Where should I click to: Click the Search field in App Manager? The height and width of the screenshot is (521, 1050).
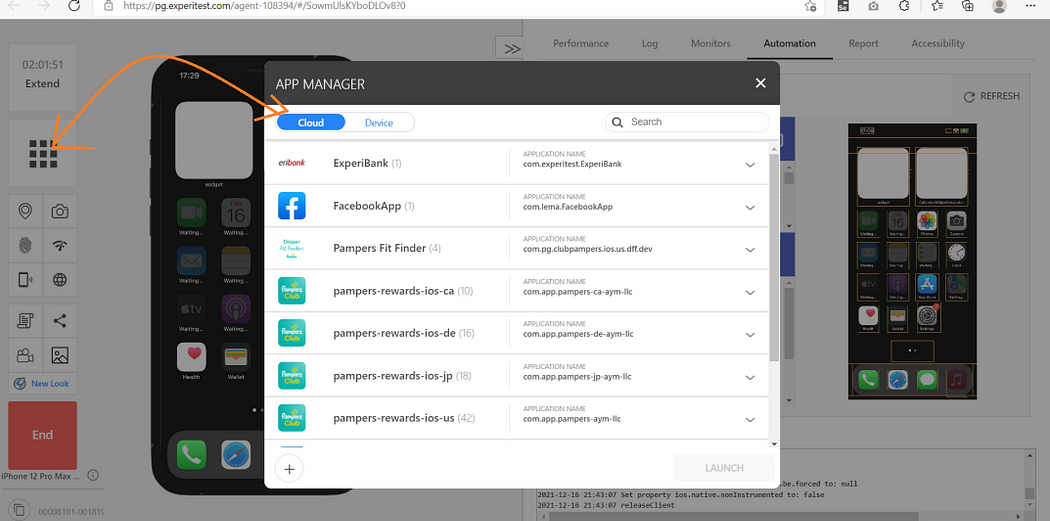[x=687, y=122]
